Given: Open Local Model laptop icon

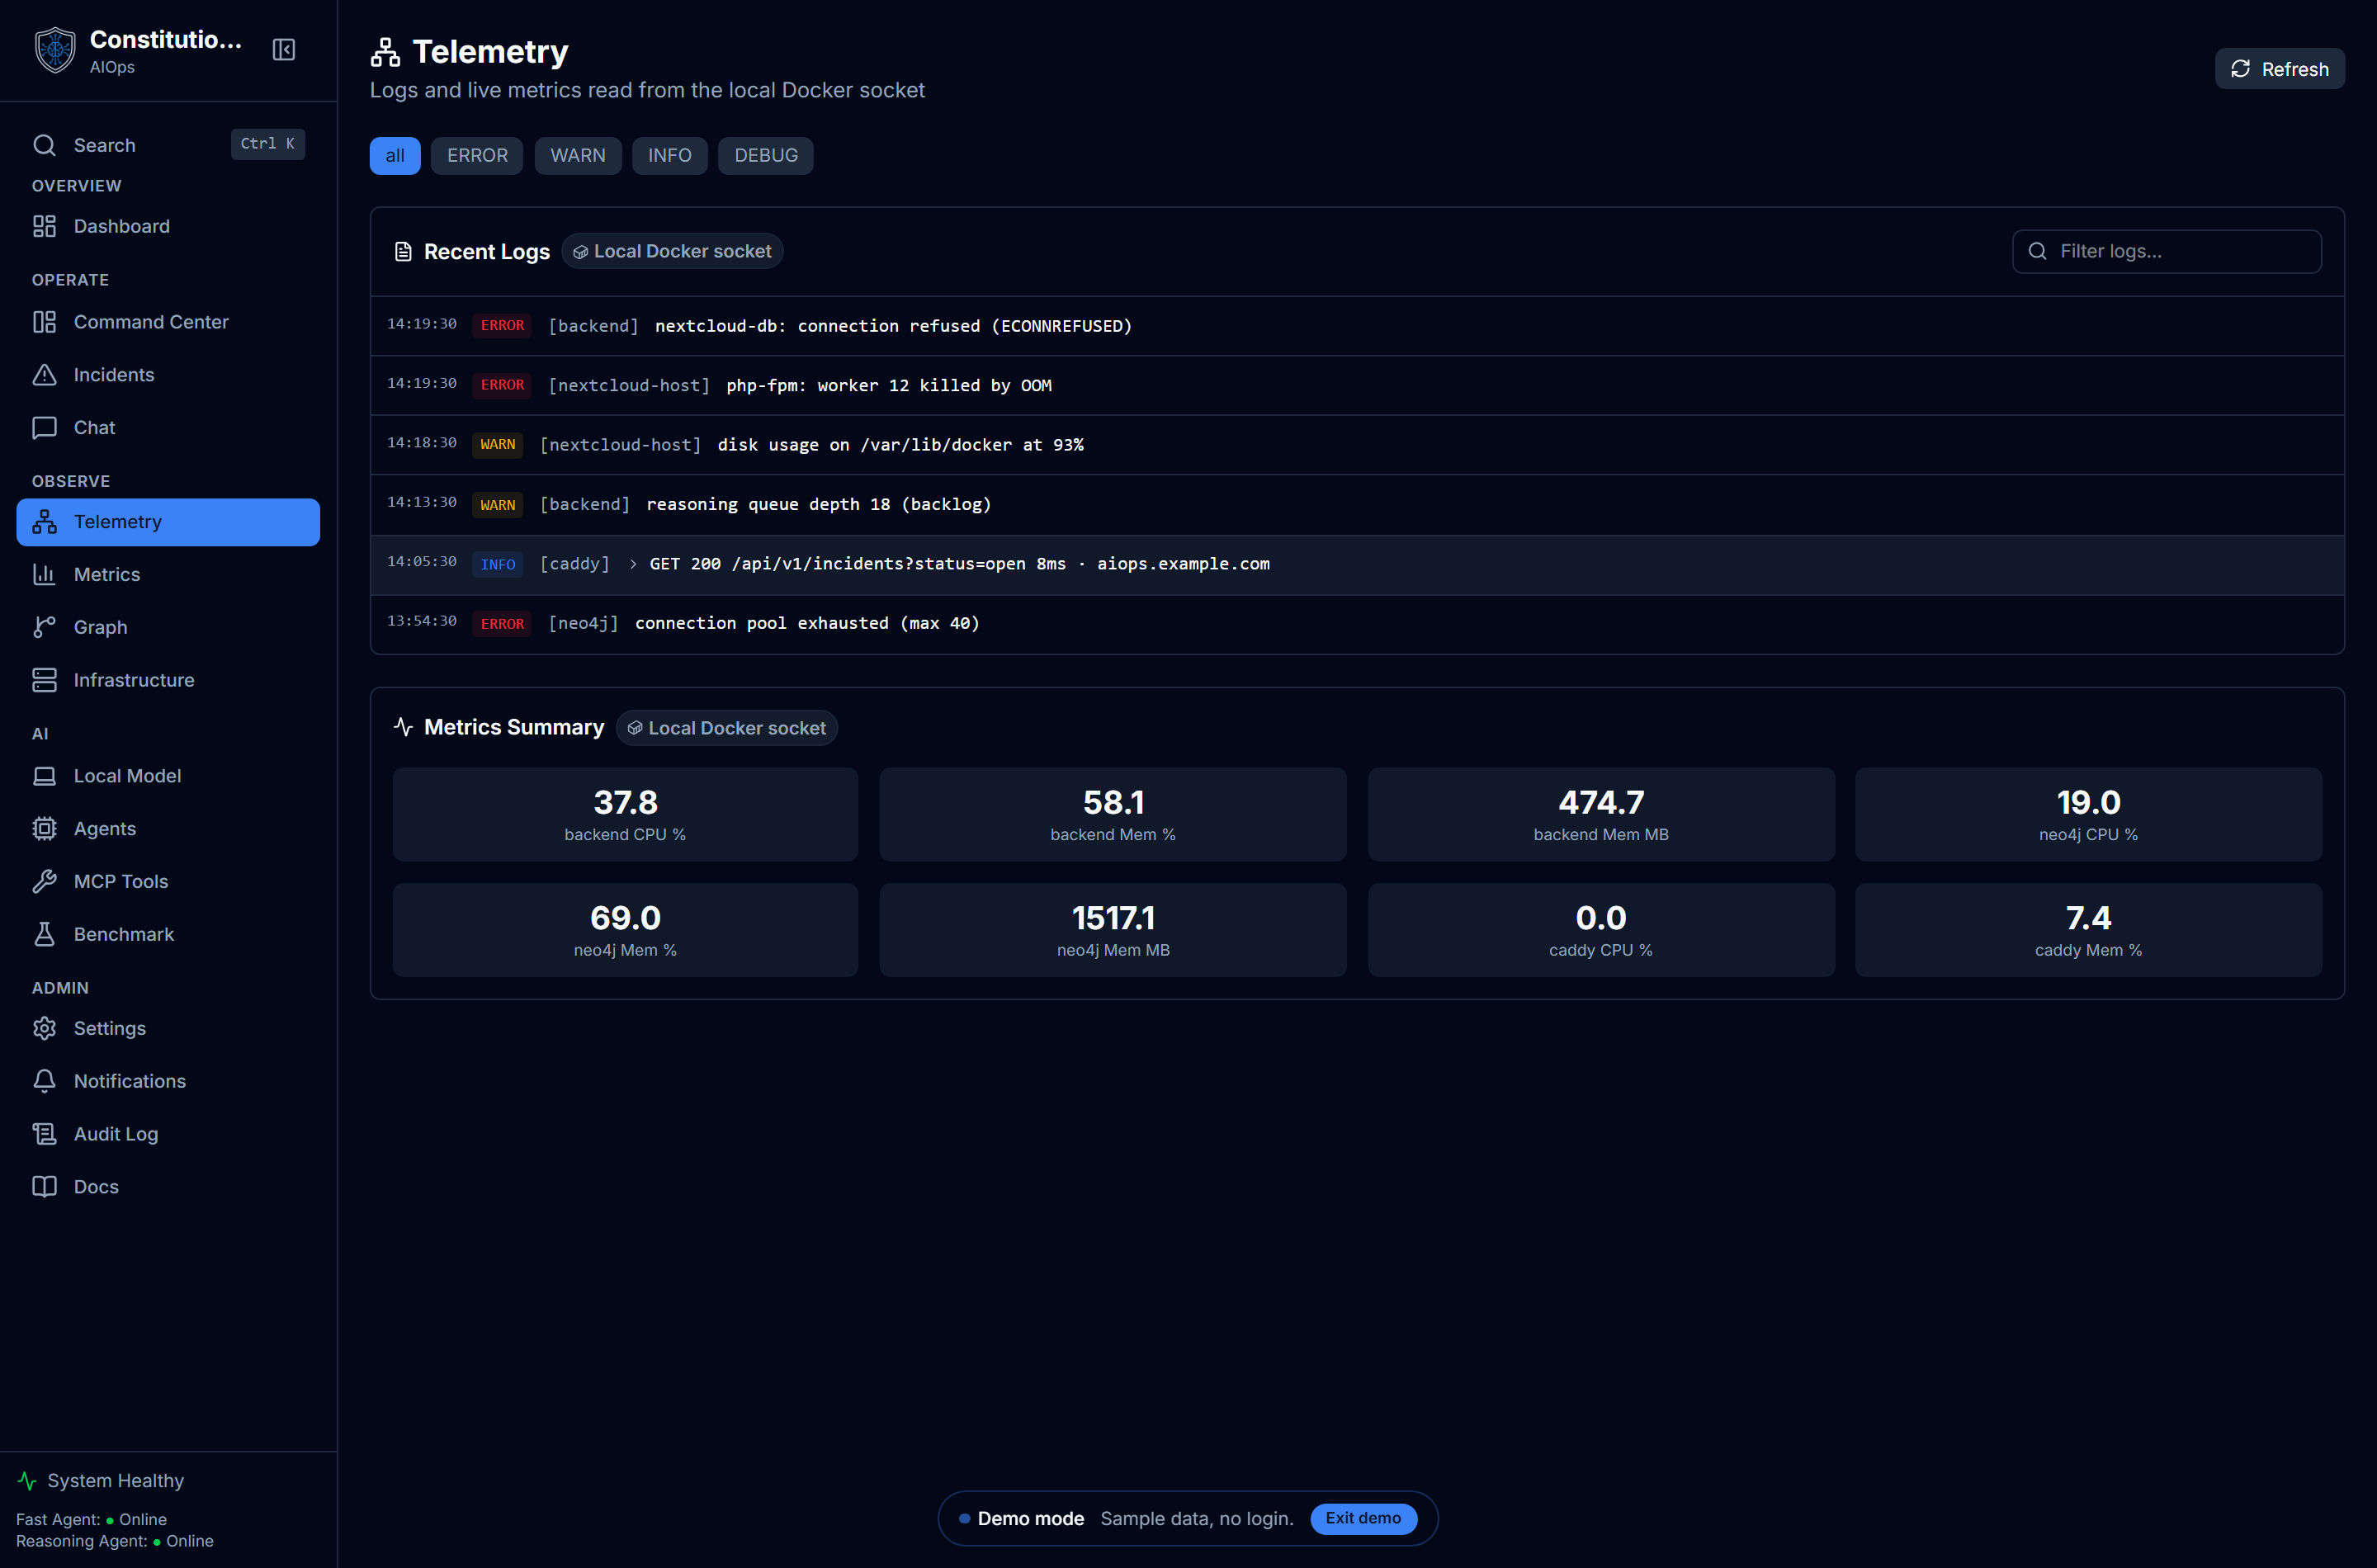Looking at the screenshot, I should pos(44,776).
